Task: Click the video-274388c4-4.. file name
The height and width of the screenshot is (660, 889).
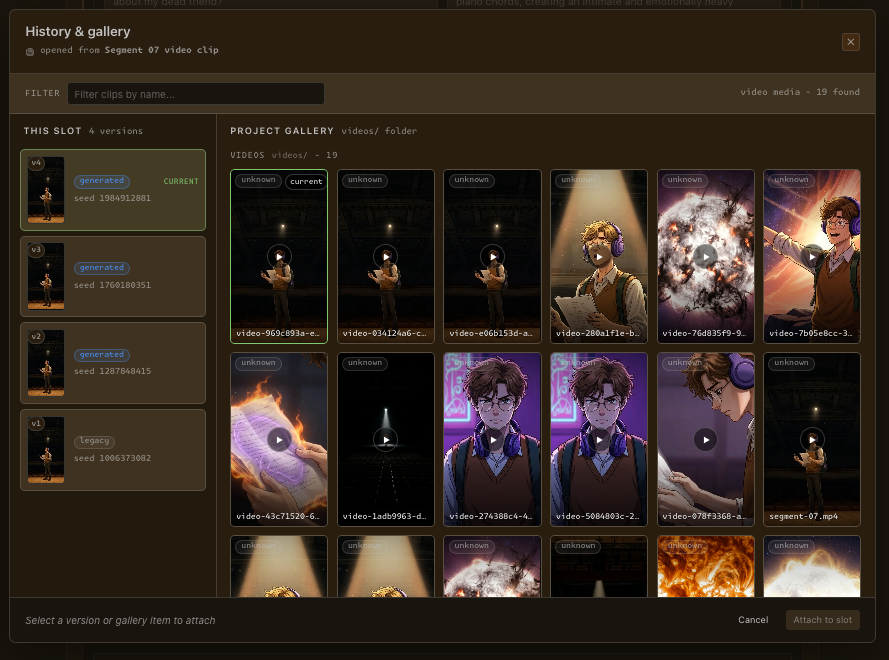Action: click(x=491, y=517)
